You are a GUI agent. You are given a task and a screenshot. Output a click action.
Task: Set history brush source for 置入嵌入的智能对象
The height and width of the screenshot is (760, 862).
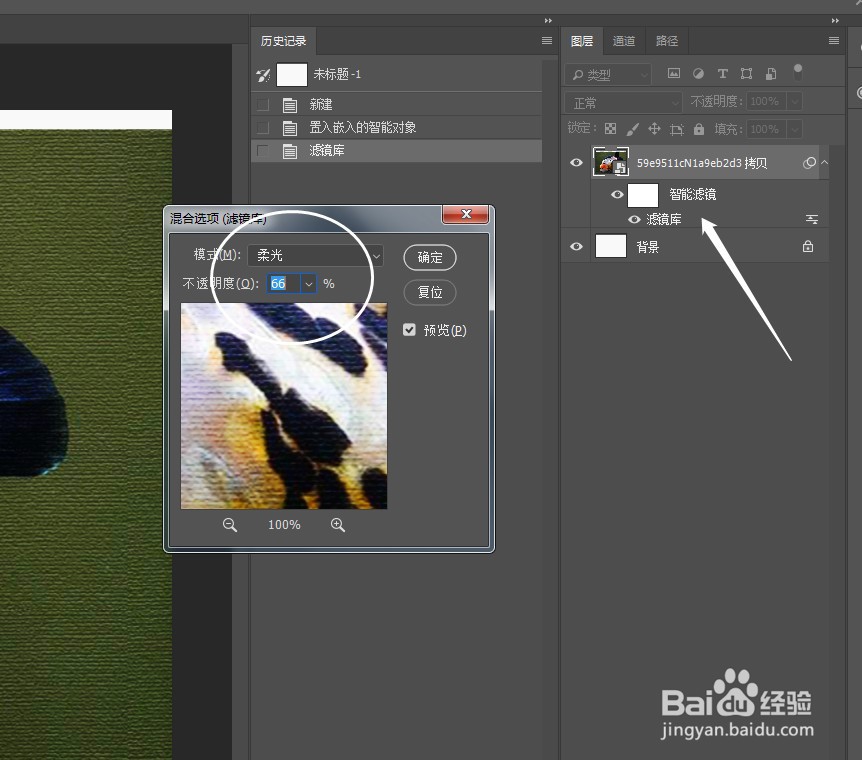(263, 128)
